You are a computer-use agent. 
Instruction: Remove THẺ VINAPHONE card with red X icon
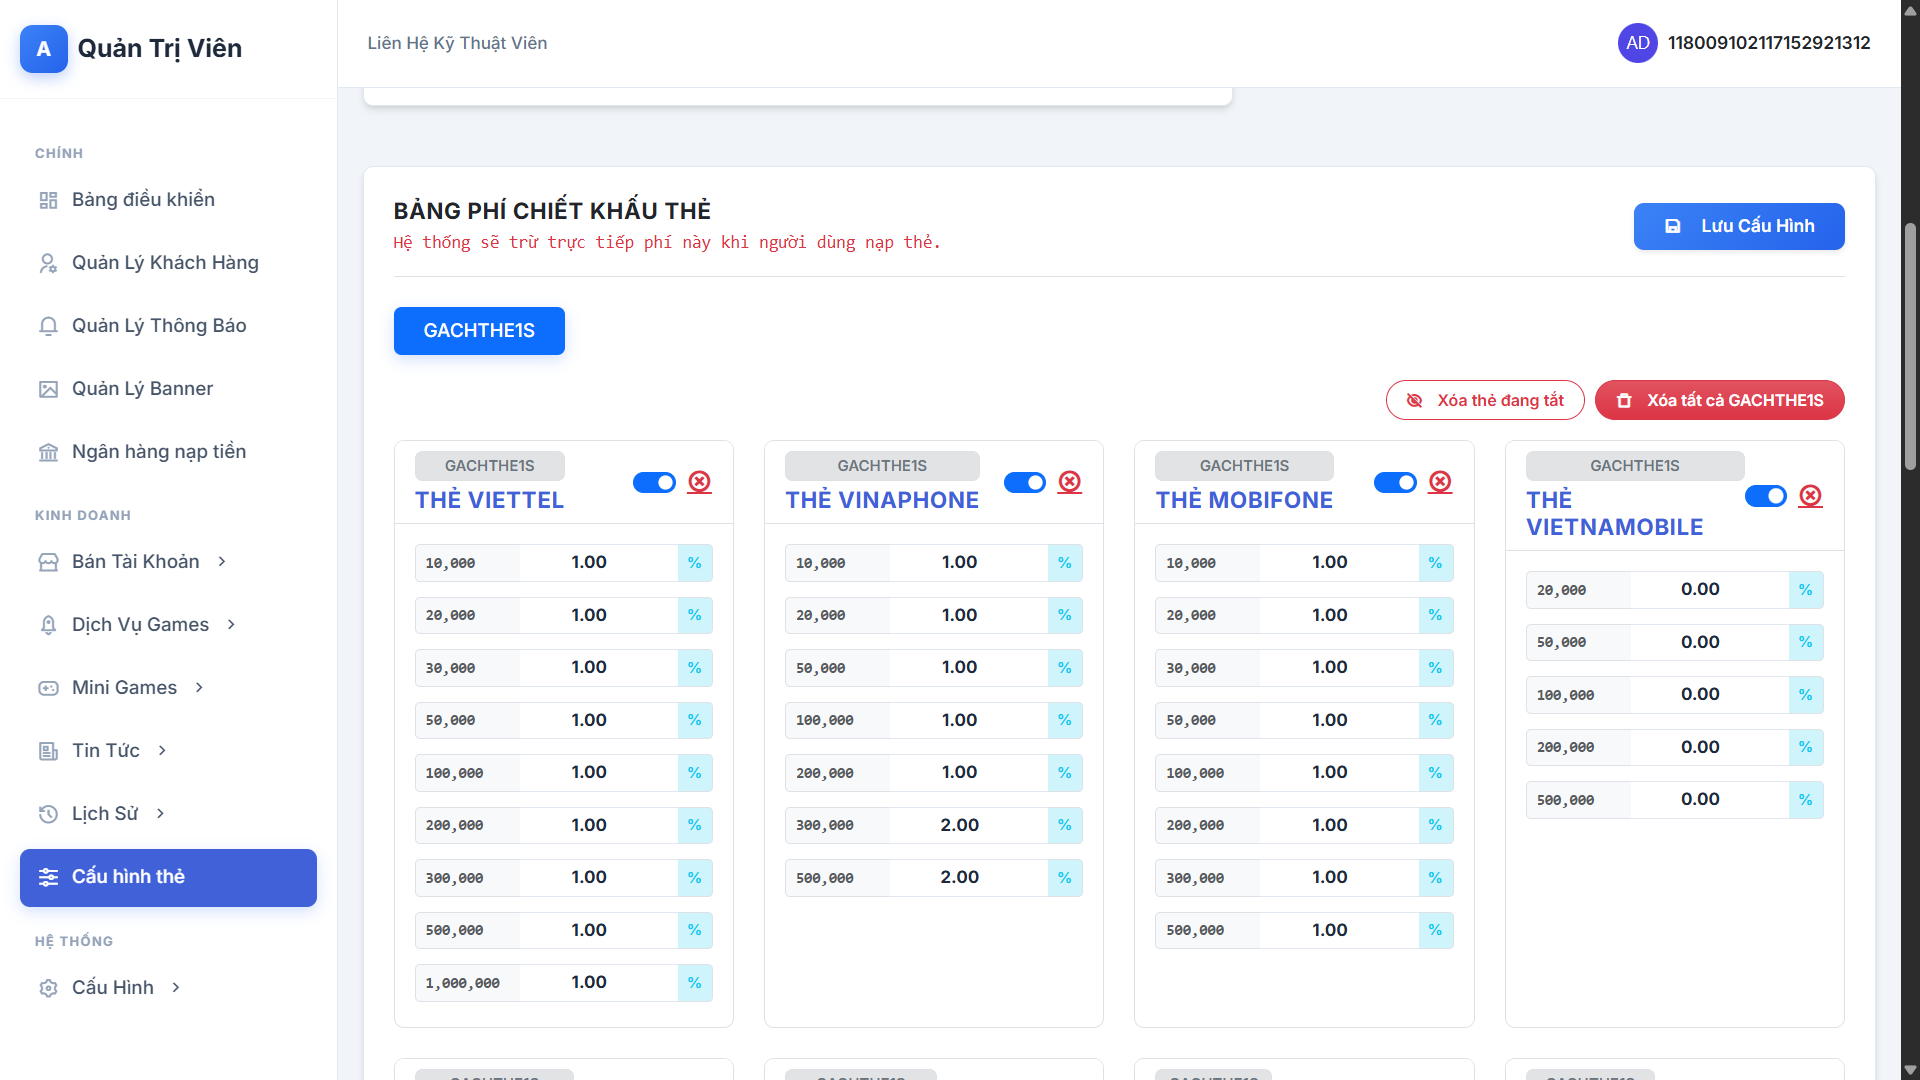coord(1070,482)
